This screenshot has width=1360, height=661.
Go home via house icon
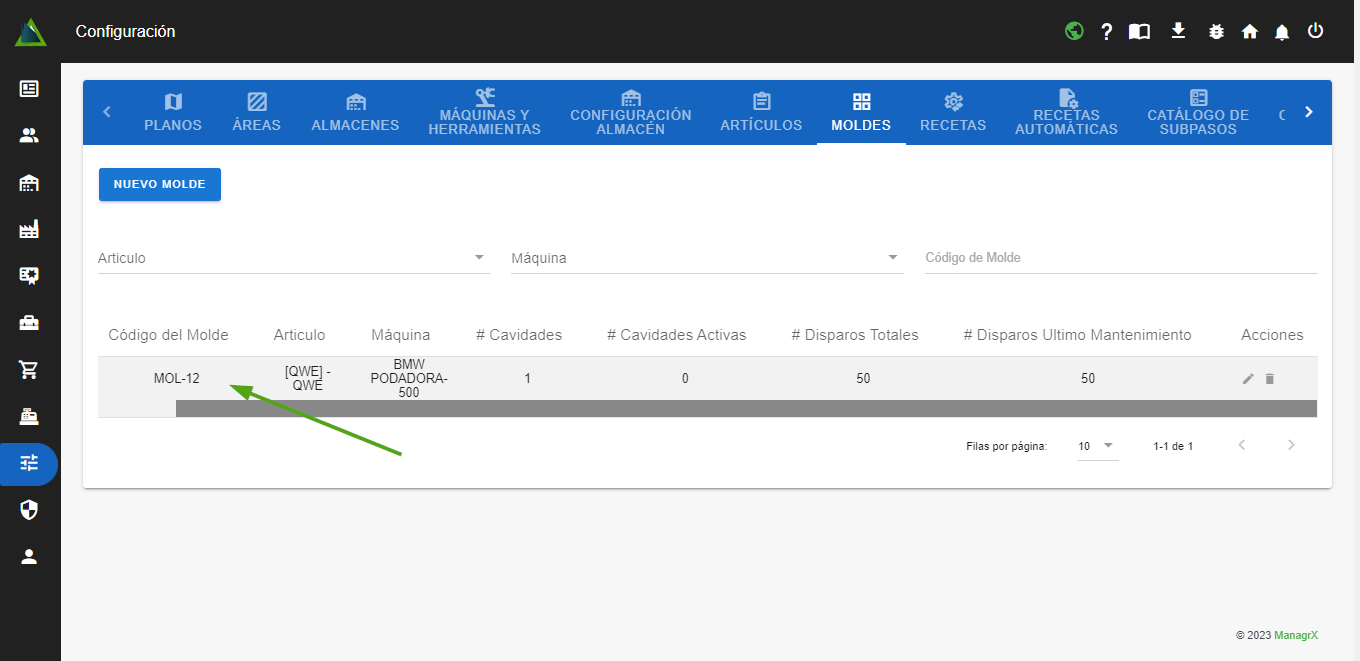(x=1249, y=31)
